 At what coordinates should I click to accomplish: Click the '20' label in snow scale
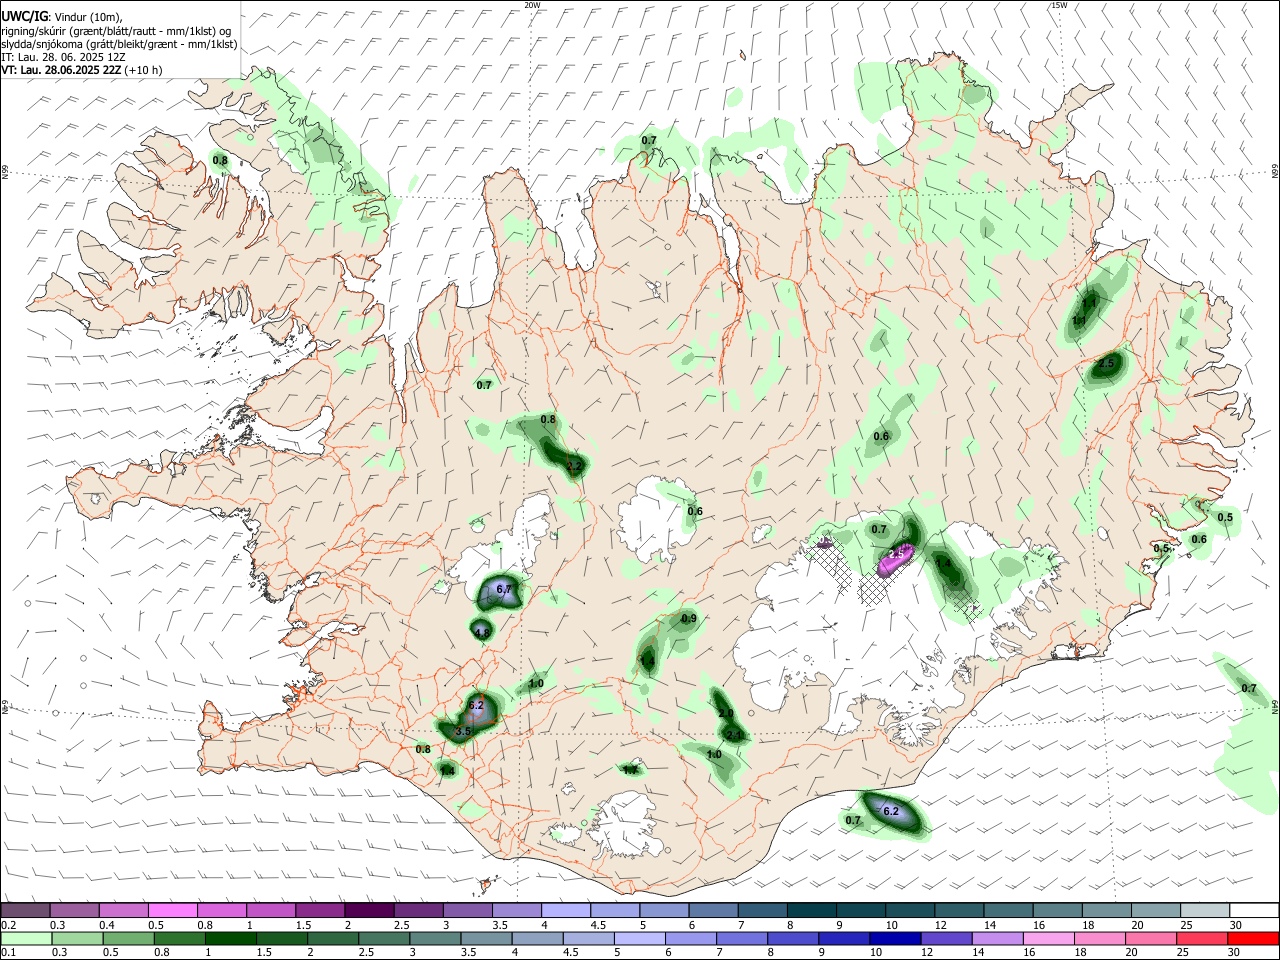pos(1138,925)
